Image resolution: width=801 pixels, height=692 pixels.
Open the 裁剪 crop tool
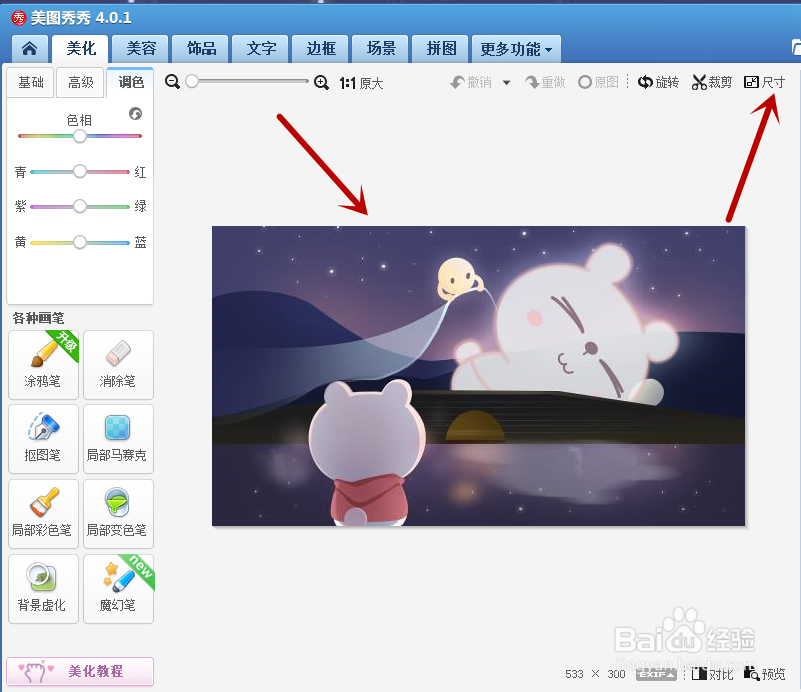tap(712, 82)
